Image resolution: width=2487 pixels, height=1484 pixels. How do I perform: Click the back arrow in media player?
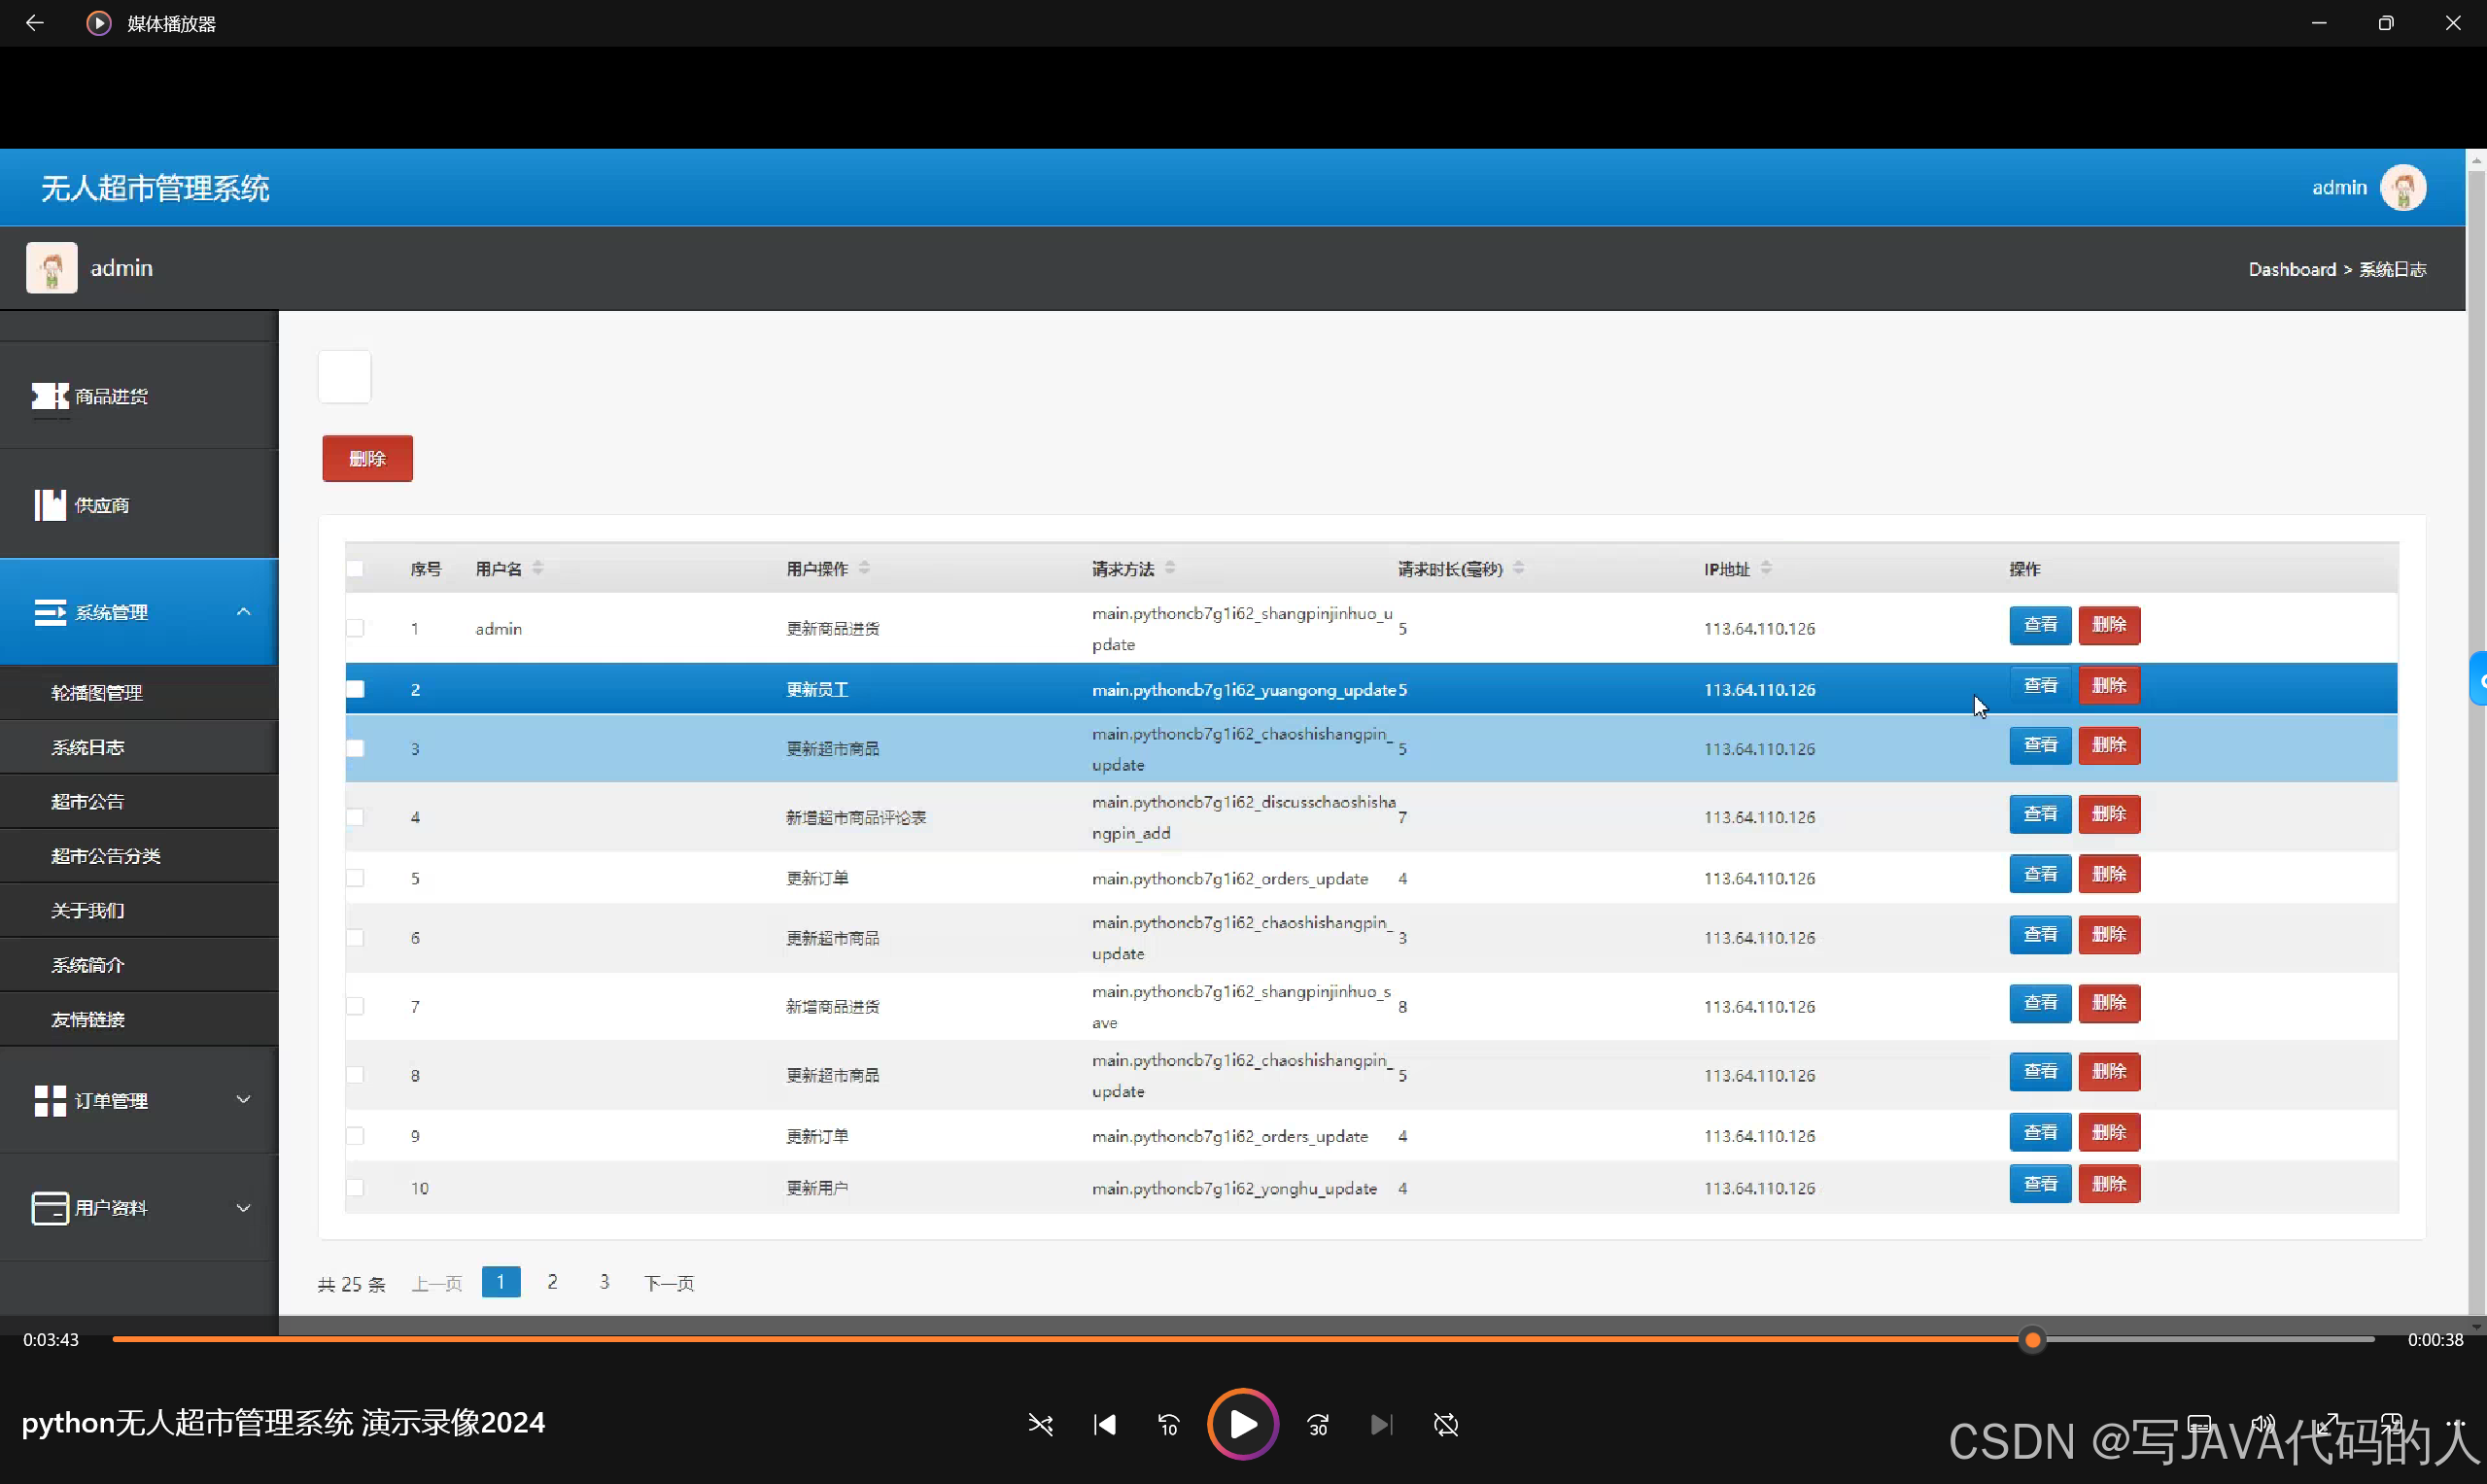(x=35, y=23)
